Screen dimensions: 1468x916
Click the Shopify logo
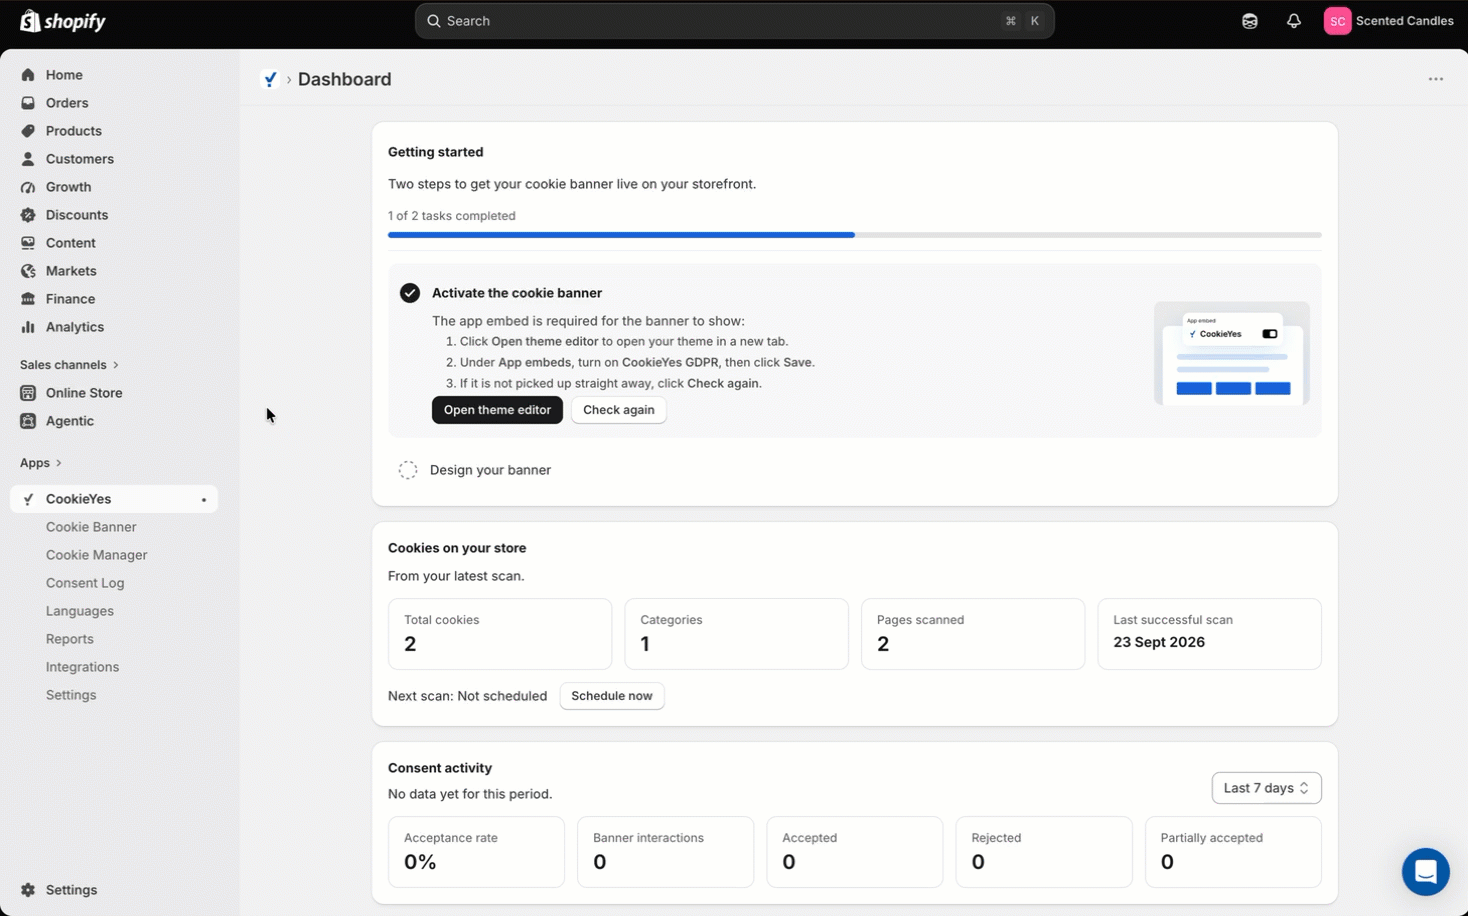pyautogui.click(x=62, y=21)
